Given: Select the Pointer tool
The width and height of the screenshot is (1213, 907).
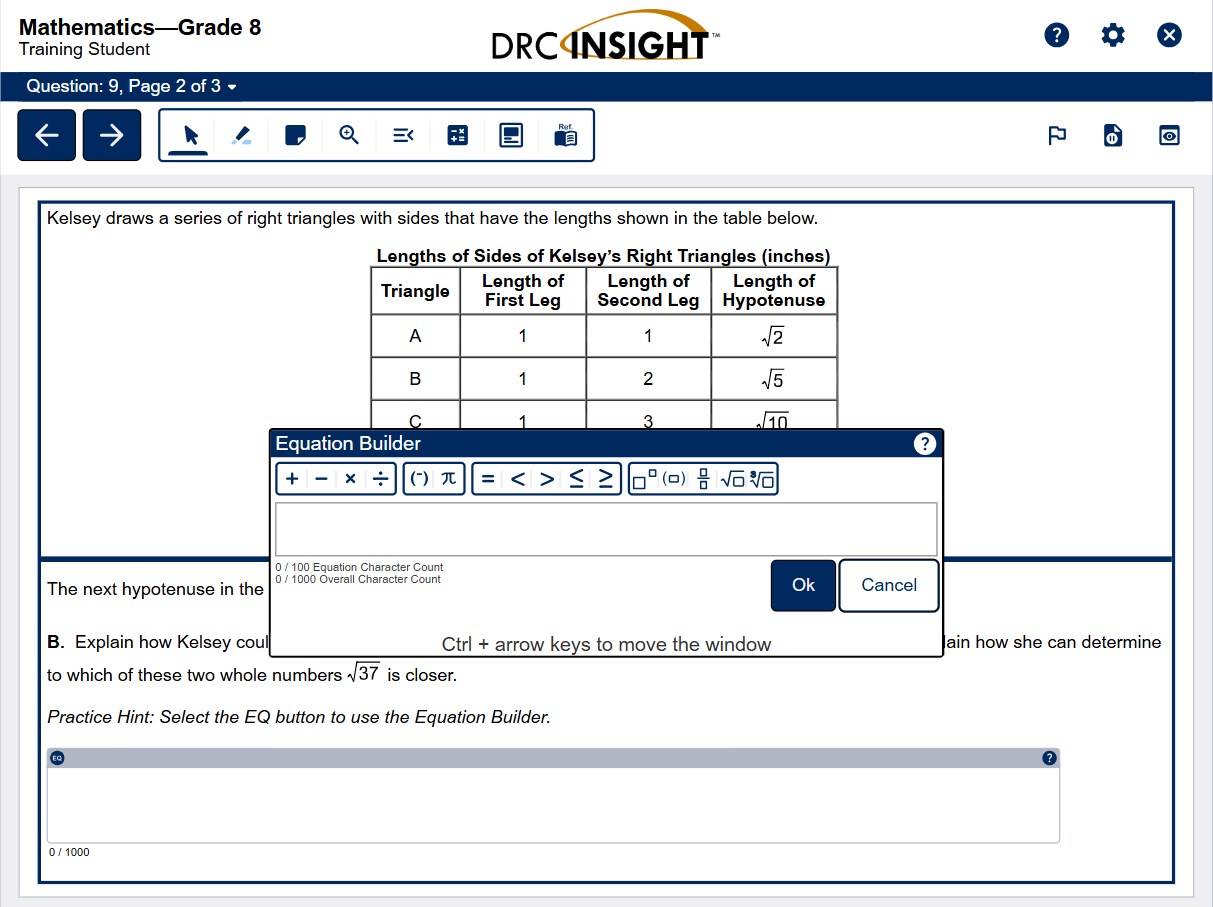Looking at the screenshot, I should (190, 135).
